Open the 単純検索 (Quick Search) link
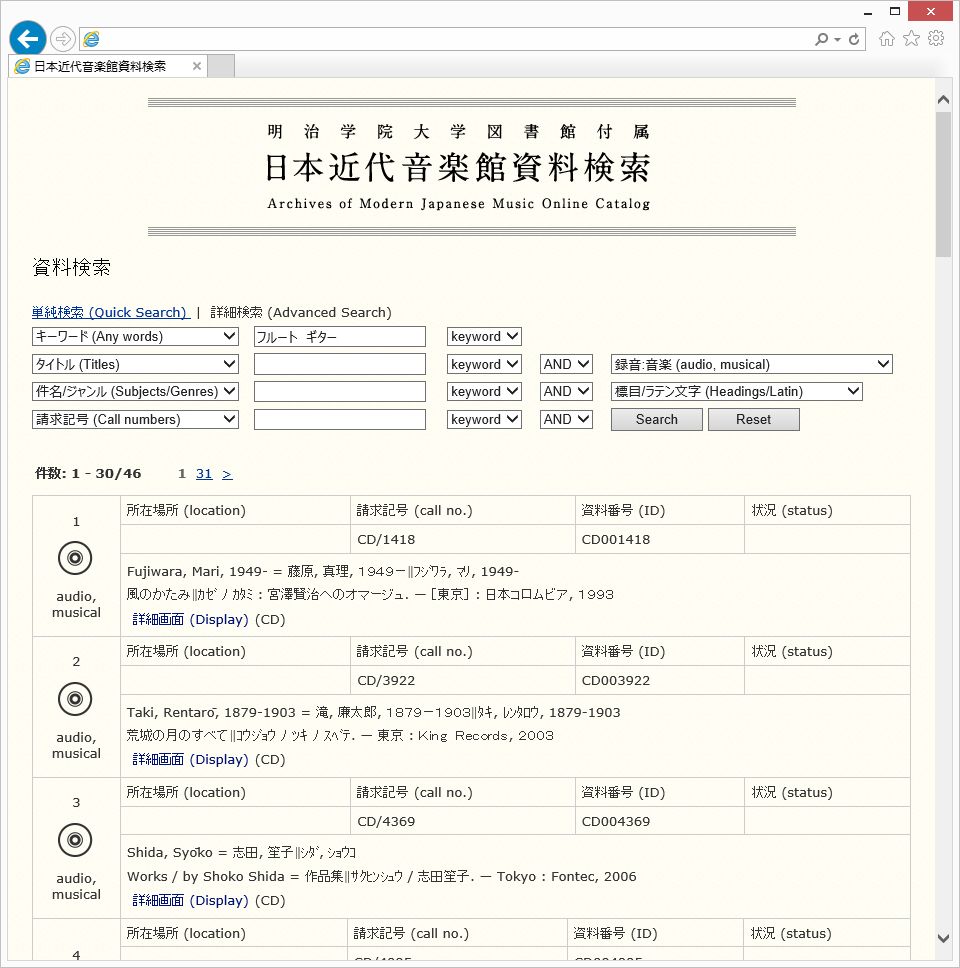This screenshot has height=968, width=960. (110, 312)
